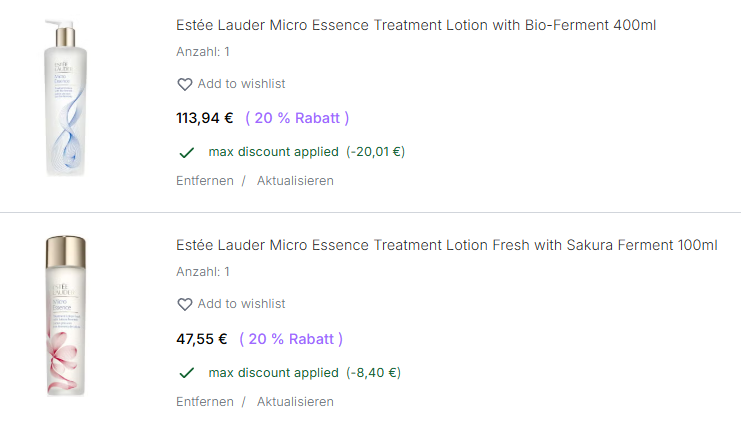
Task: Click the 113,94 € price
Action: click(x=204, y=118)
